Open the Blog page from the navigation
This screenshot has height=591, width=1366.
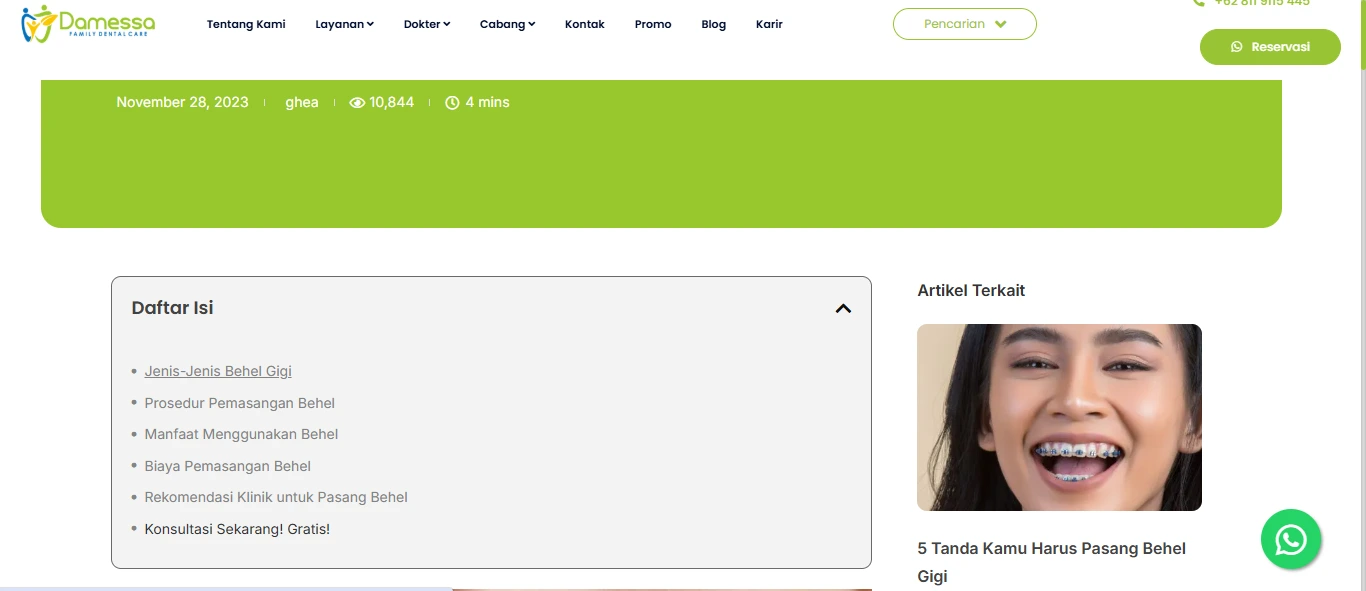coord(714,24)
